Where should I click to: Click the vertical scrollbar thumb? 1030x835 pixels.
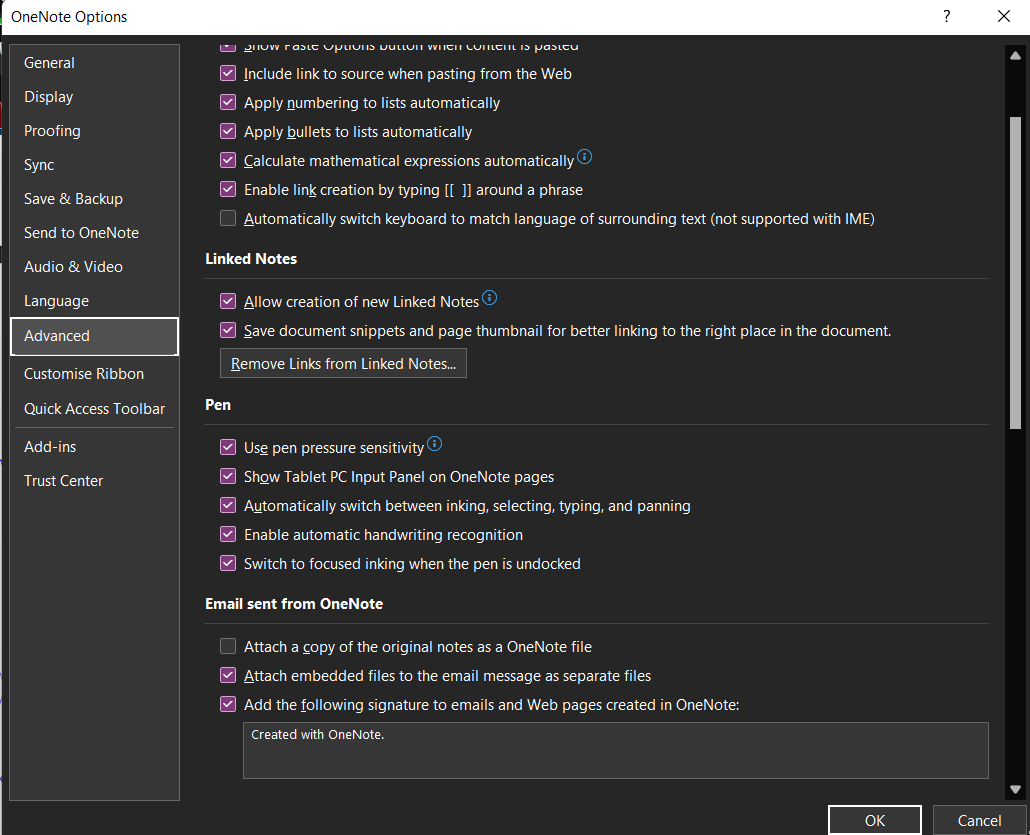[1015, 273]
